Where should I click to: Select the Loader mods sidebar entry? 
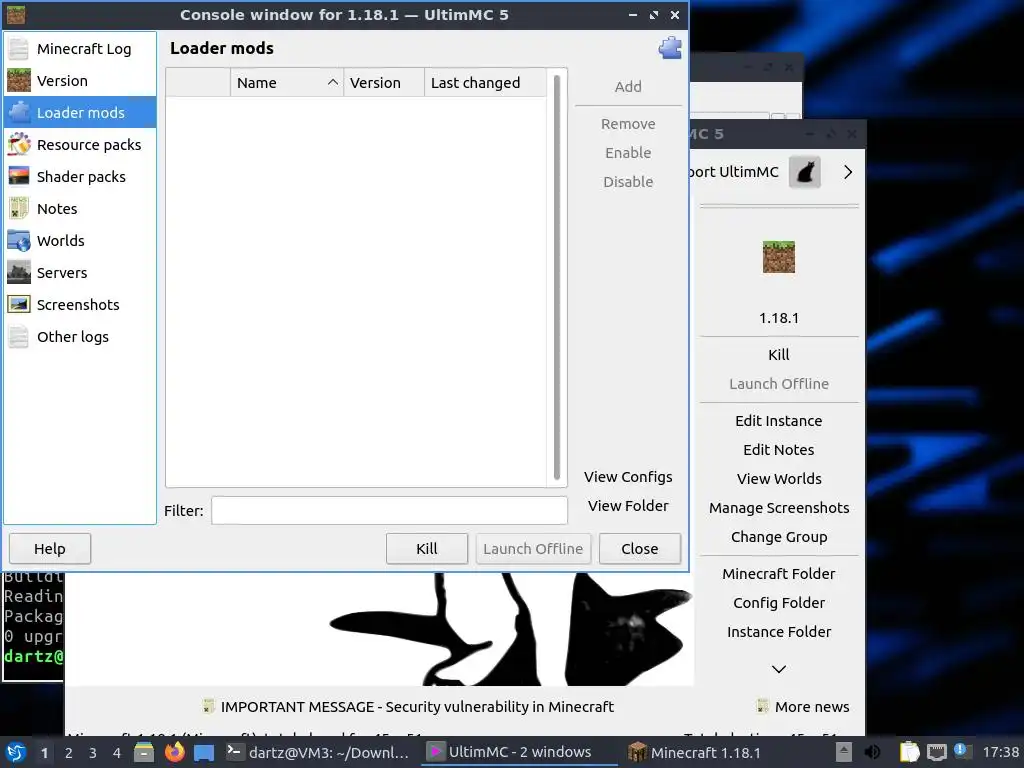(80, 113)
